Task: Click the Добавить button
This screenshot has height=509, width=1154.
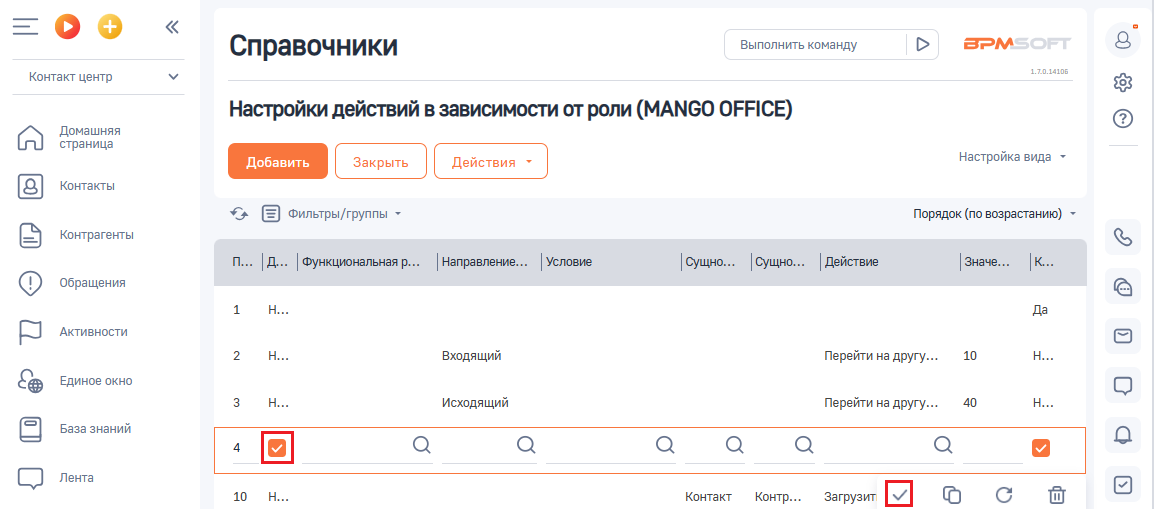Action: pos(277,161)
